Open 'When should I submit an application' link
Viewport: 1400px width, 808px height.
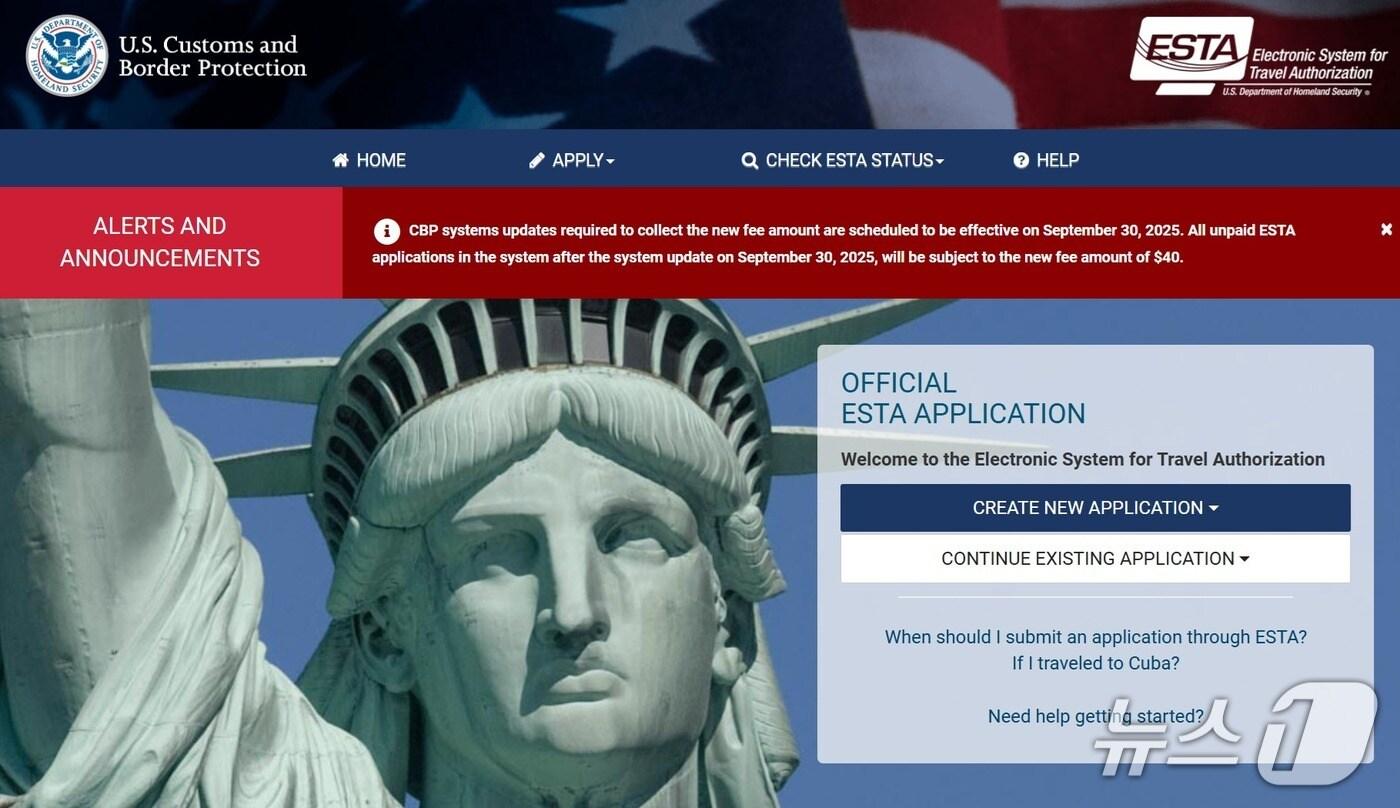click(1095, 637)
